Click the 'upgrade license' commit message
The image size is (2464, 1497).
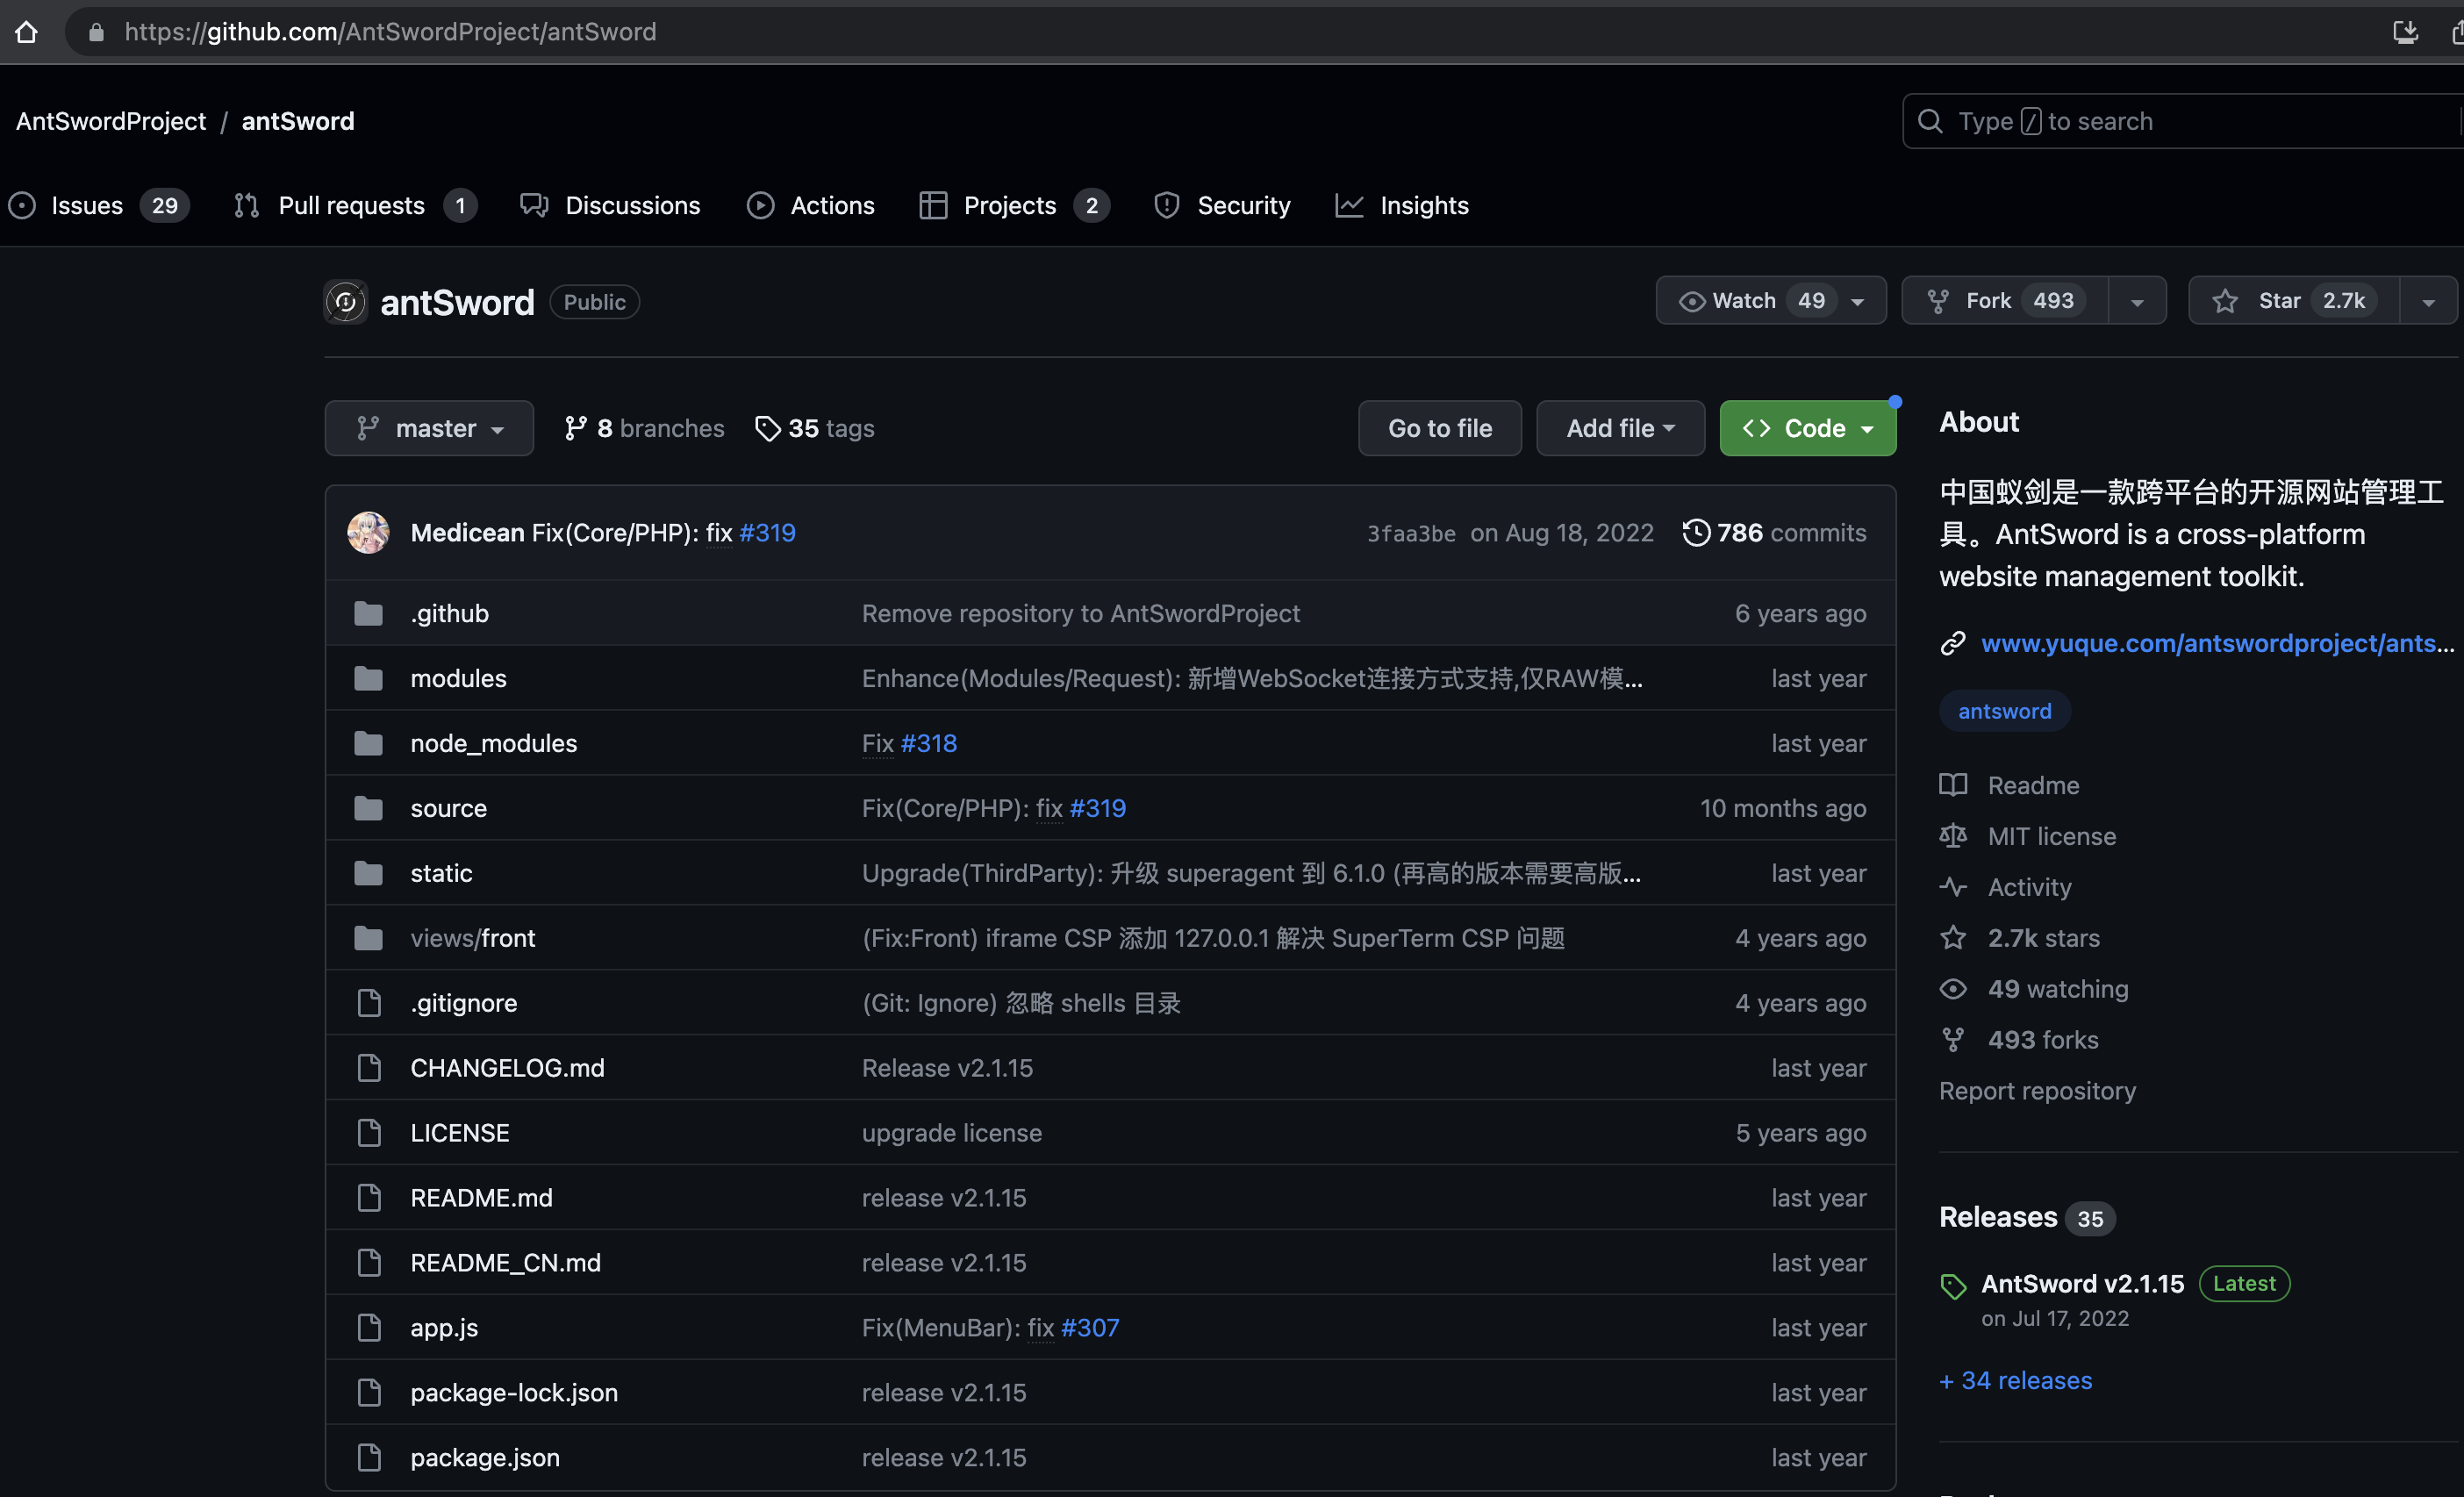point(951,1134)
